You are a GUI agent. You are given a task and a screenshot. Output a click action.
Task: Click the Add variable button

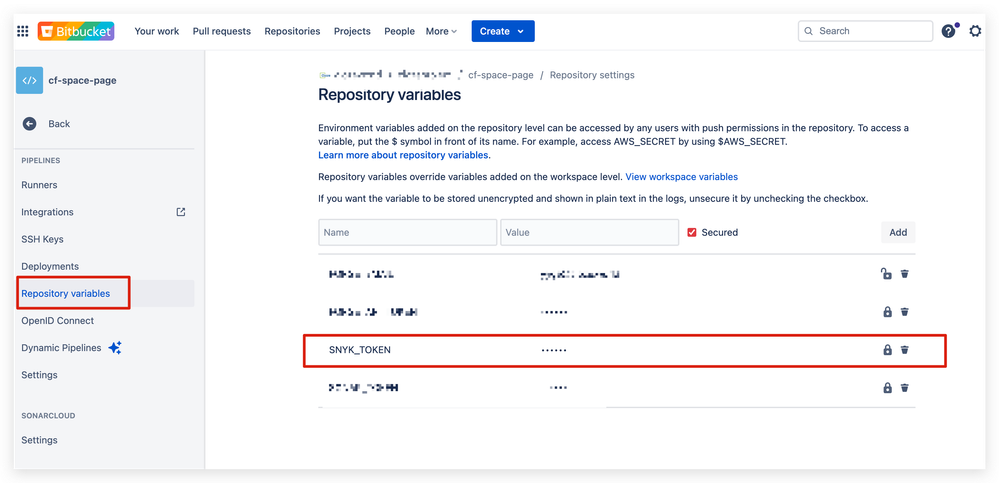coord(898,233)
